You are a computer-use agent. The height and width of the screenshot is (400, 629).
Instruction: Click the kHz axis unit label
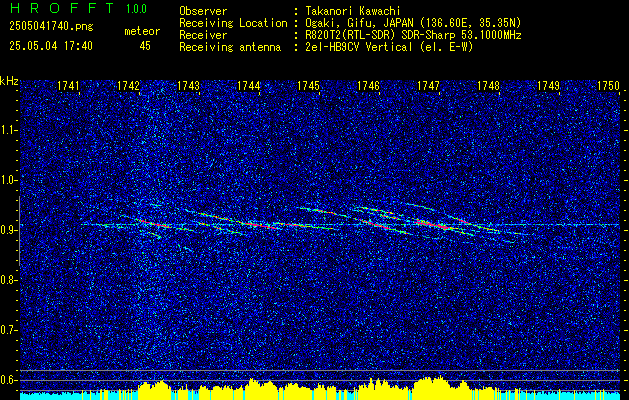point(9,81)
